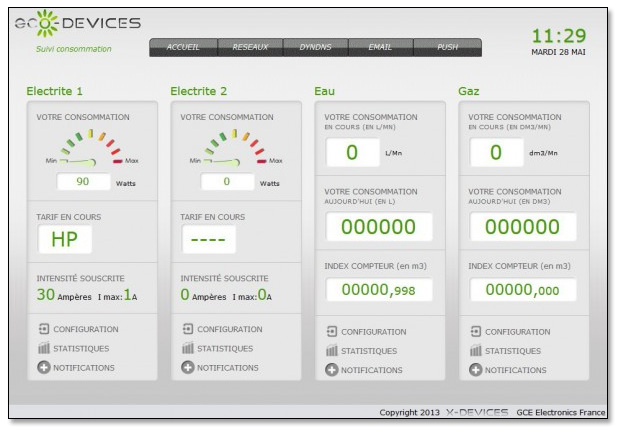Viewport: 617px width, 427px height.
Task: Click the Configuration icon in Eau panel
Action: pos(331,332)
